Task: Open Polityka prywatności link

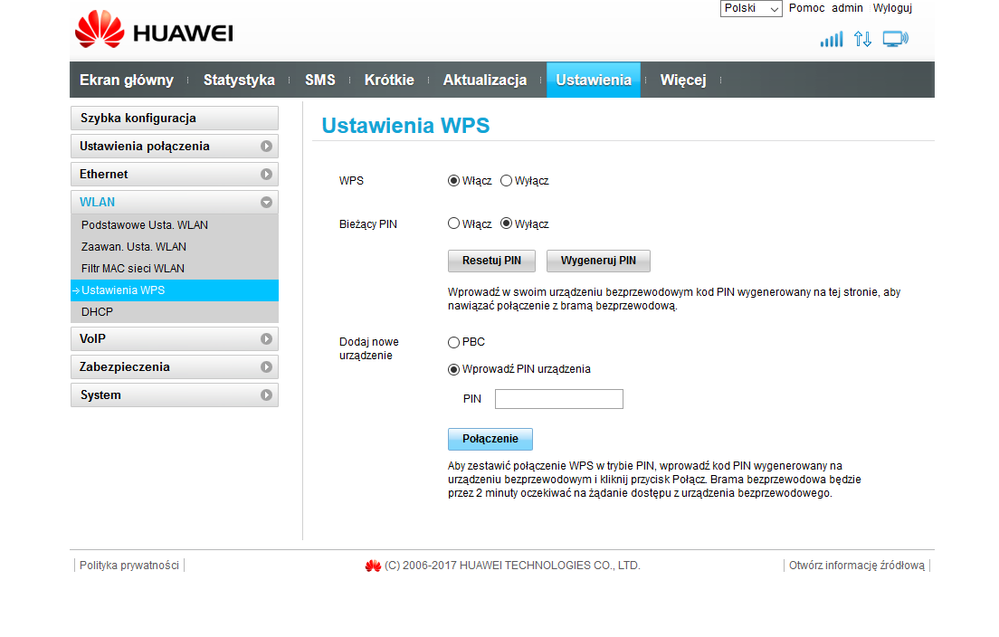Action: pos(129,566)
